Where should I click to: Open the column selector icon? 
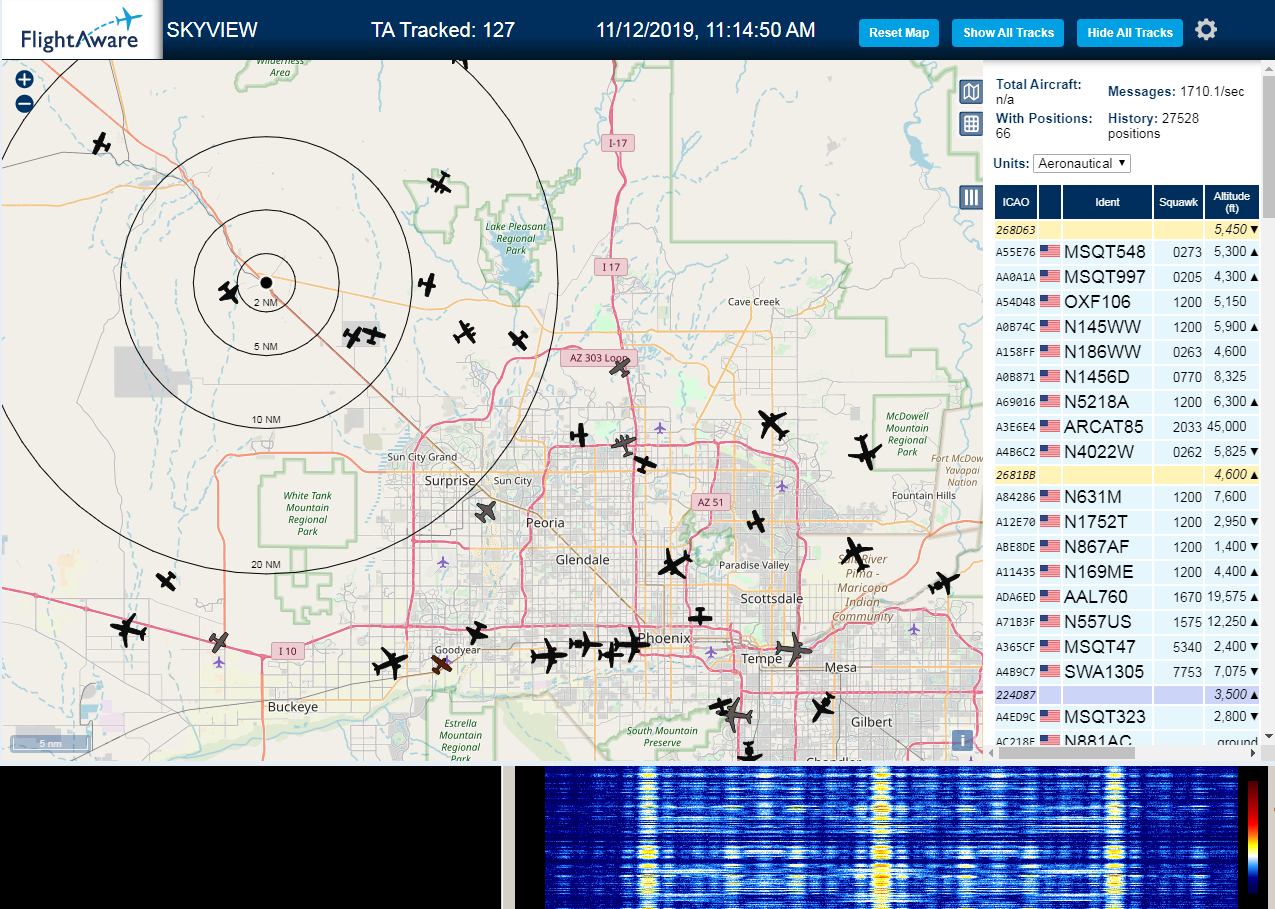coord(970,197)
